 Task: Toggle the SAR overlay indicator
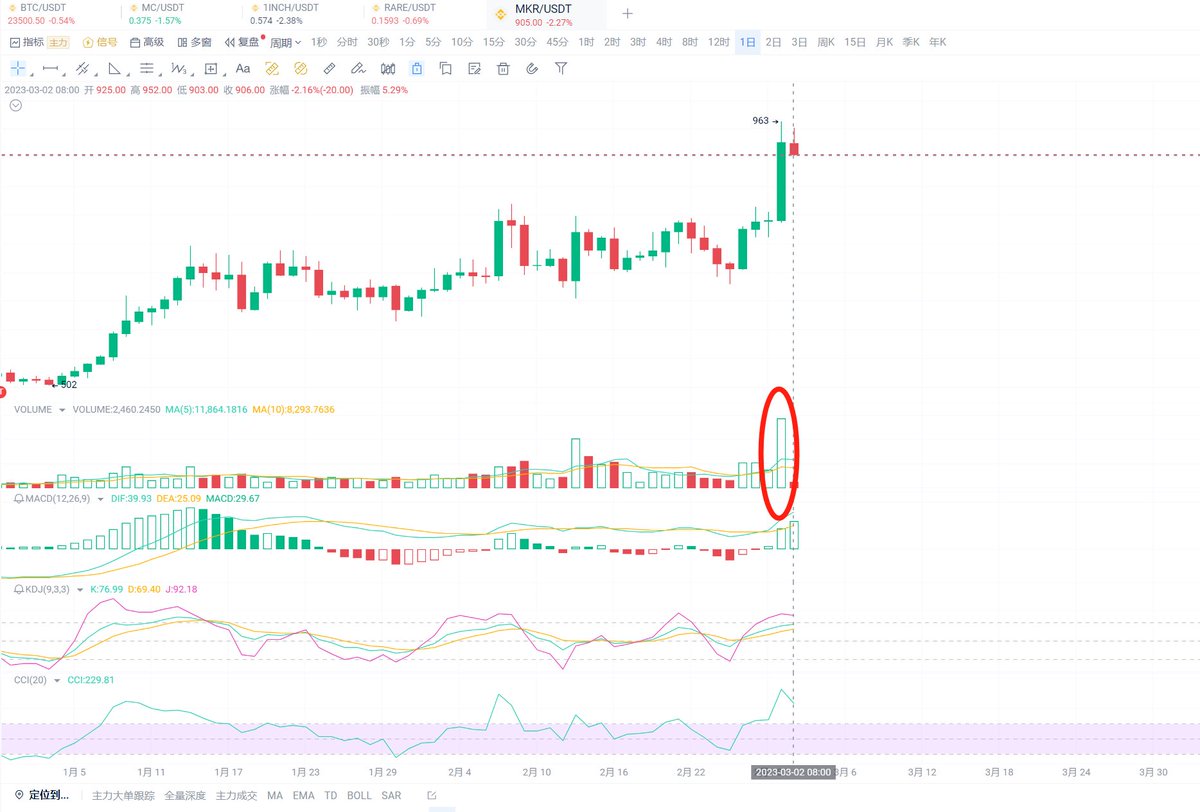click(391, 796)
